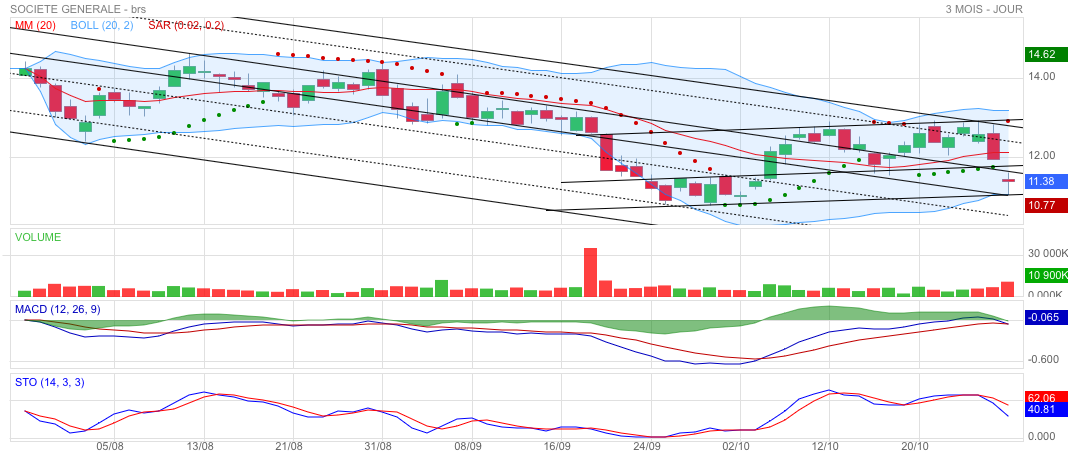The image size is (1068, 456).
Task: Click the 21/08 date axis label
Action: pos(289,446)
